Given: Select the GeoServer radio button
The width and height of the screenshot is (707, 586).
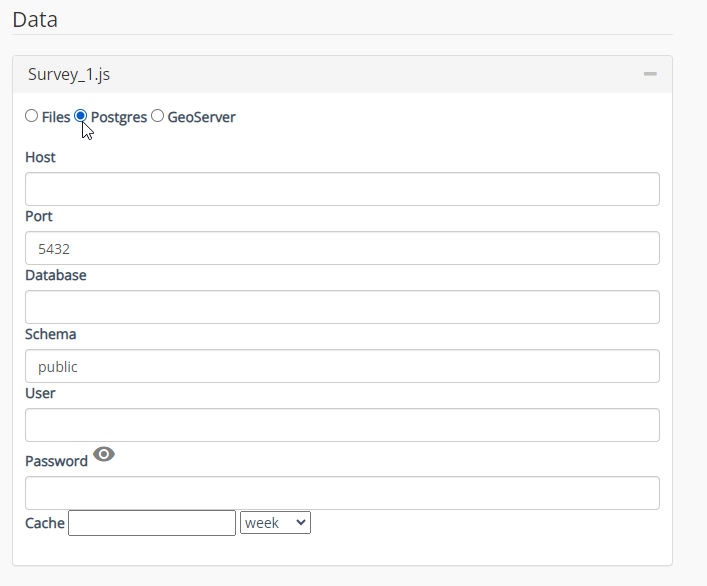Looking at the screenshot, I should (x=157, y=117).
